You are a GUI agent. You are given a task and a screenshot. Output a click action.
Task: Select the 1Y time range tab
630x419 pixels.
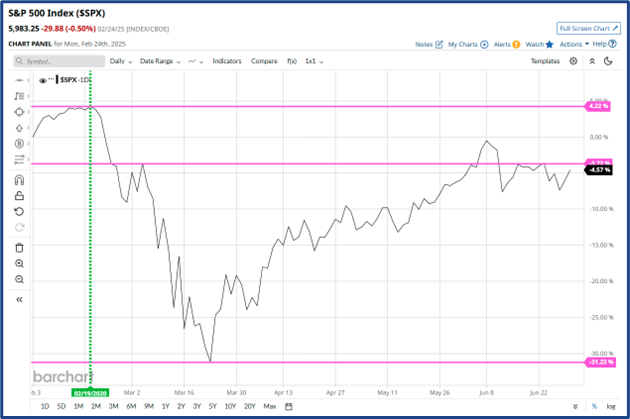(x=180, y=407)
